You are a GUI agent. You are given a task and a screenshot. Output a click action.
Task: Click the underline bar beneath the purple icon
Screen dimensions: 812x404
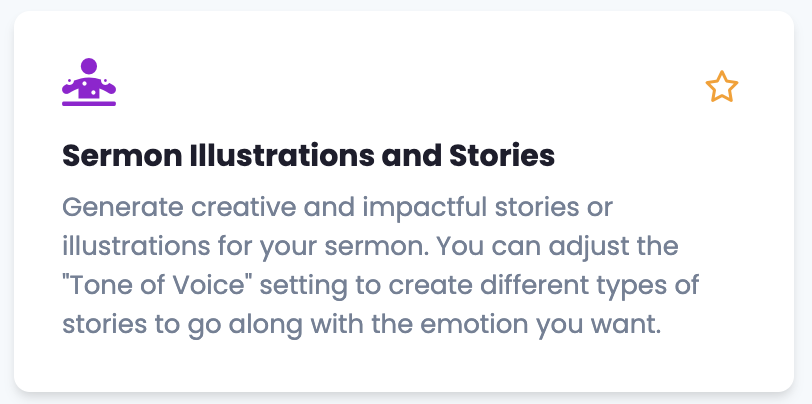click(89, 103)
